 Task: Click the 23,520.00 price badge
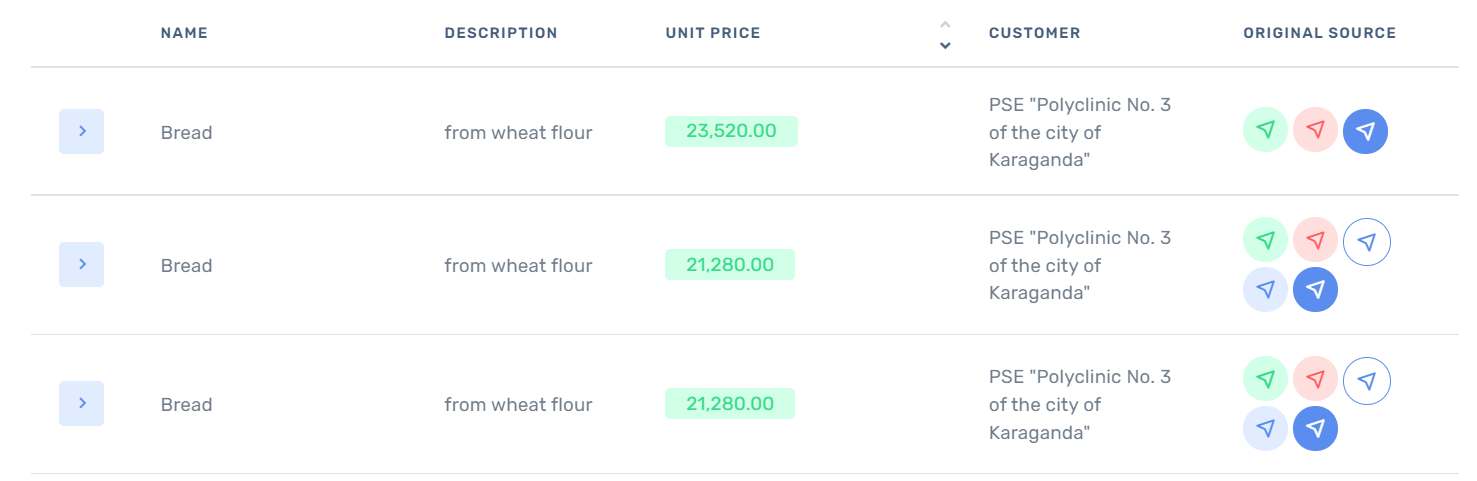731,131
